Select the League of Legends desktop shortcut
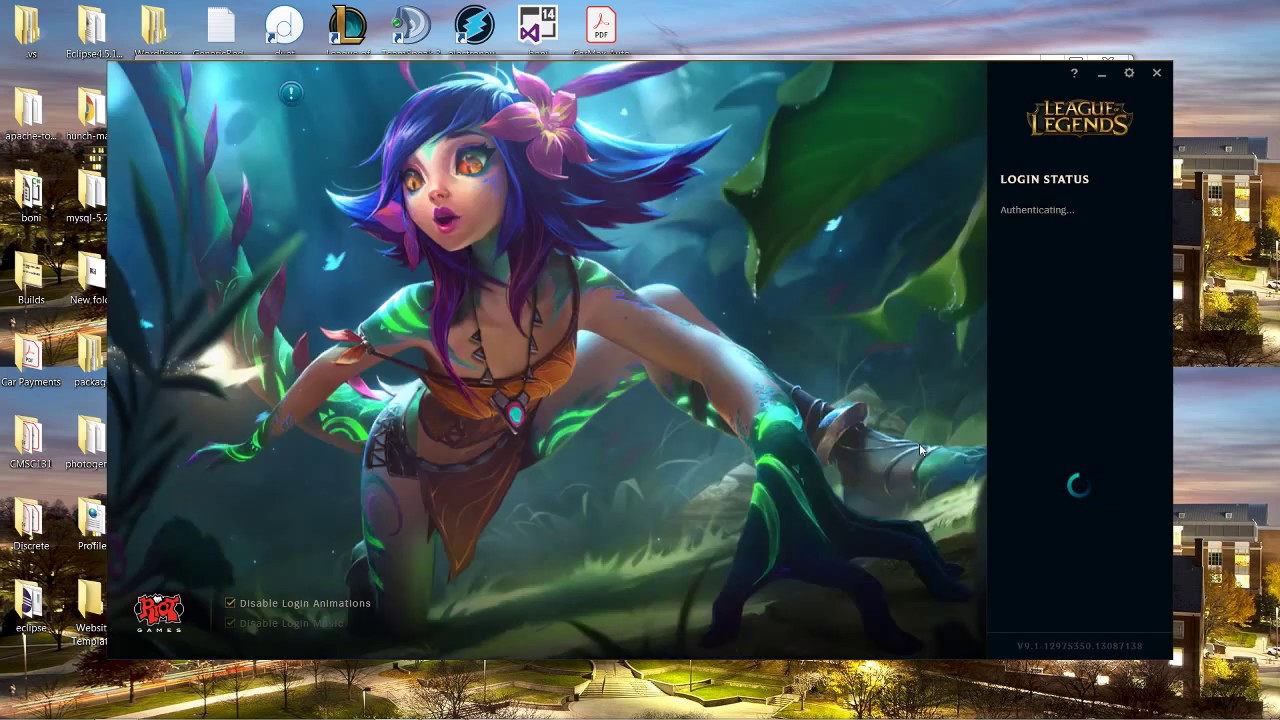The height and width of the screenshot is (720, 1280). 348,30
